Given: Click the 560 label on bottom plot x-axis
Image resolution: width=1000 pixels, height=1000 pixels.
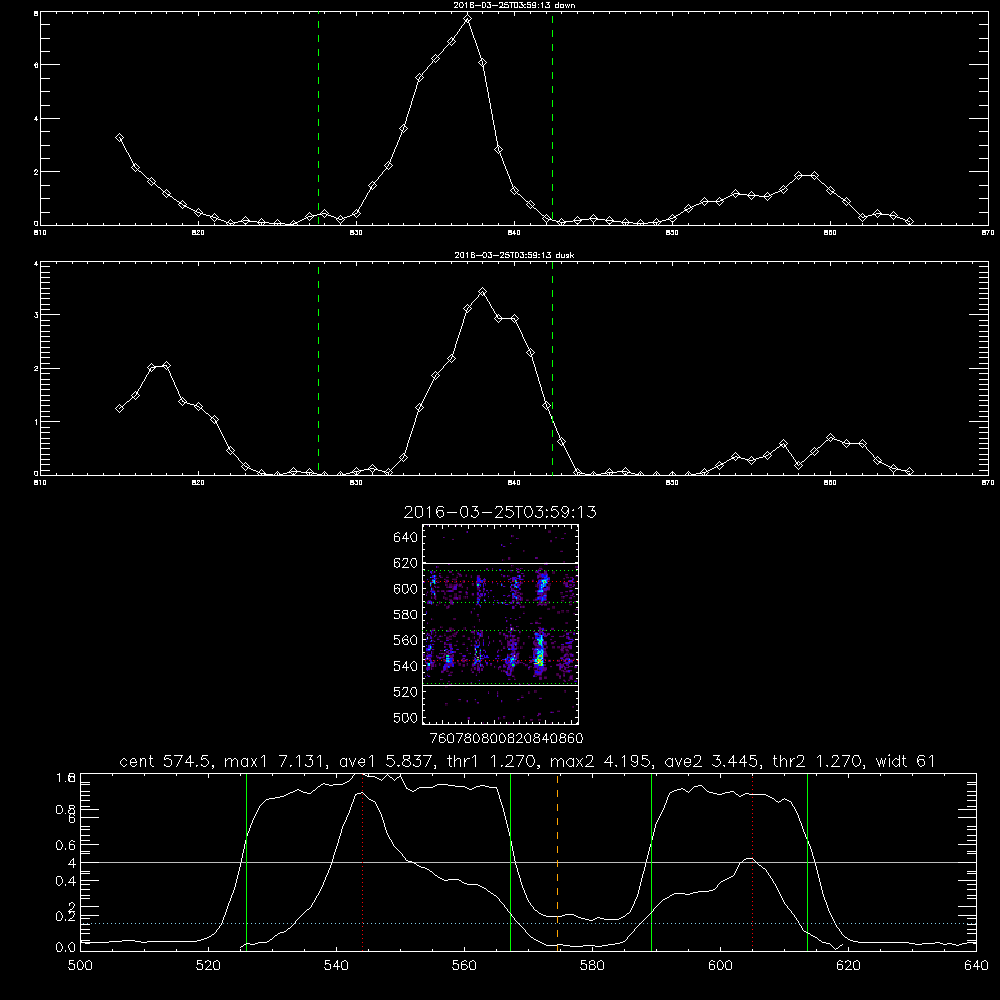Looking at the screenshot, I should pos(464,965).
